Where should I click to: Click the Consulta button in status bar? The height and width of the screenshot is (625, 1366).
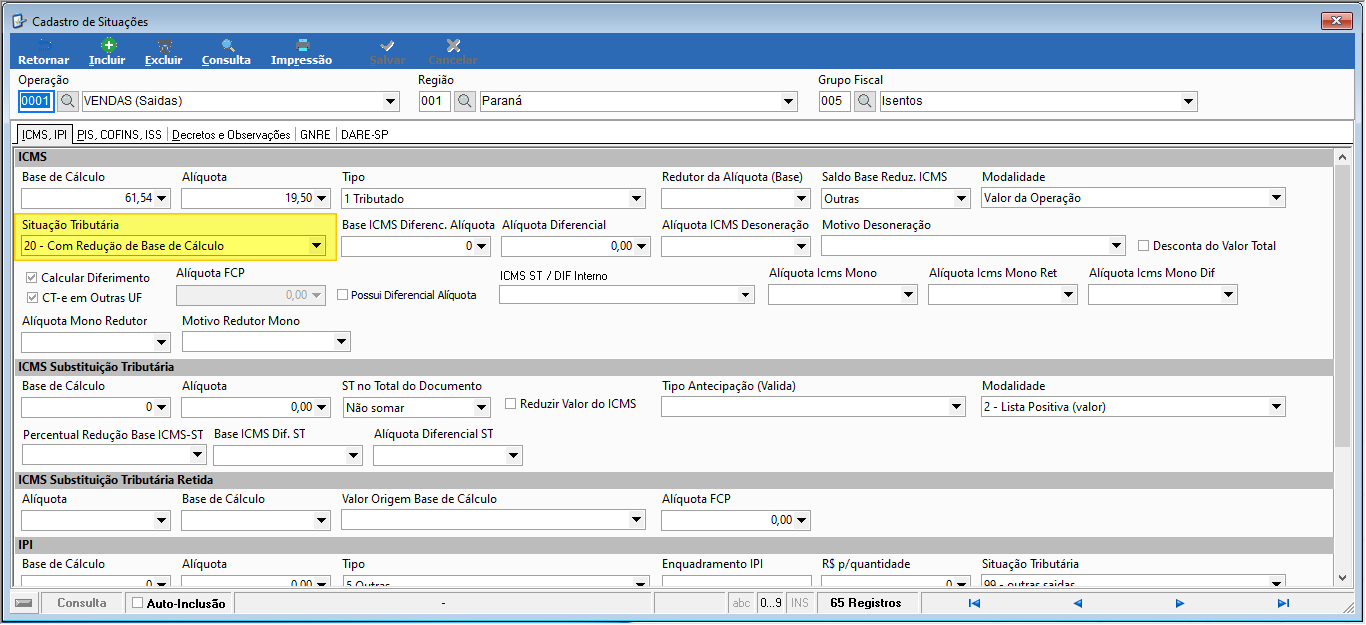[x=82, y=603]
